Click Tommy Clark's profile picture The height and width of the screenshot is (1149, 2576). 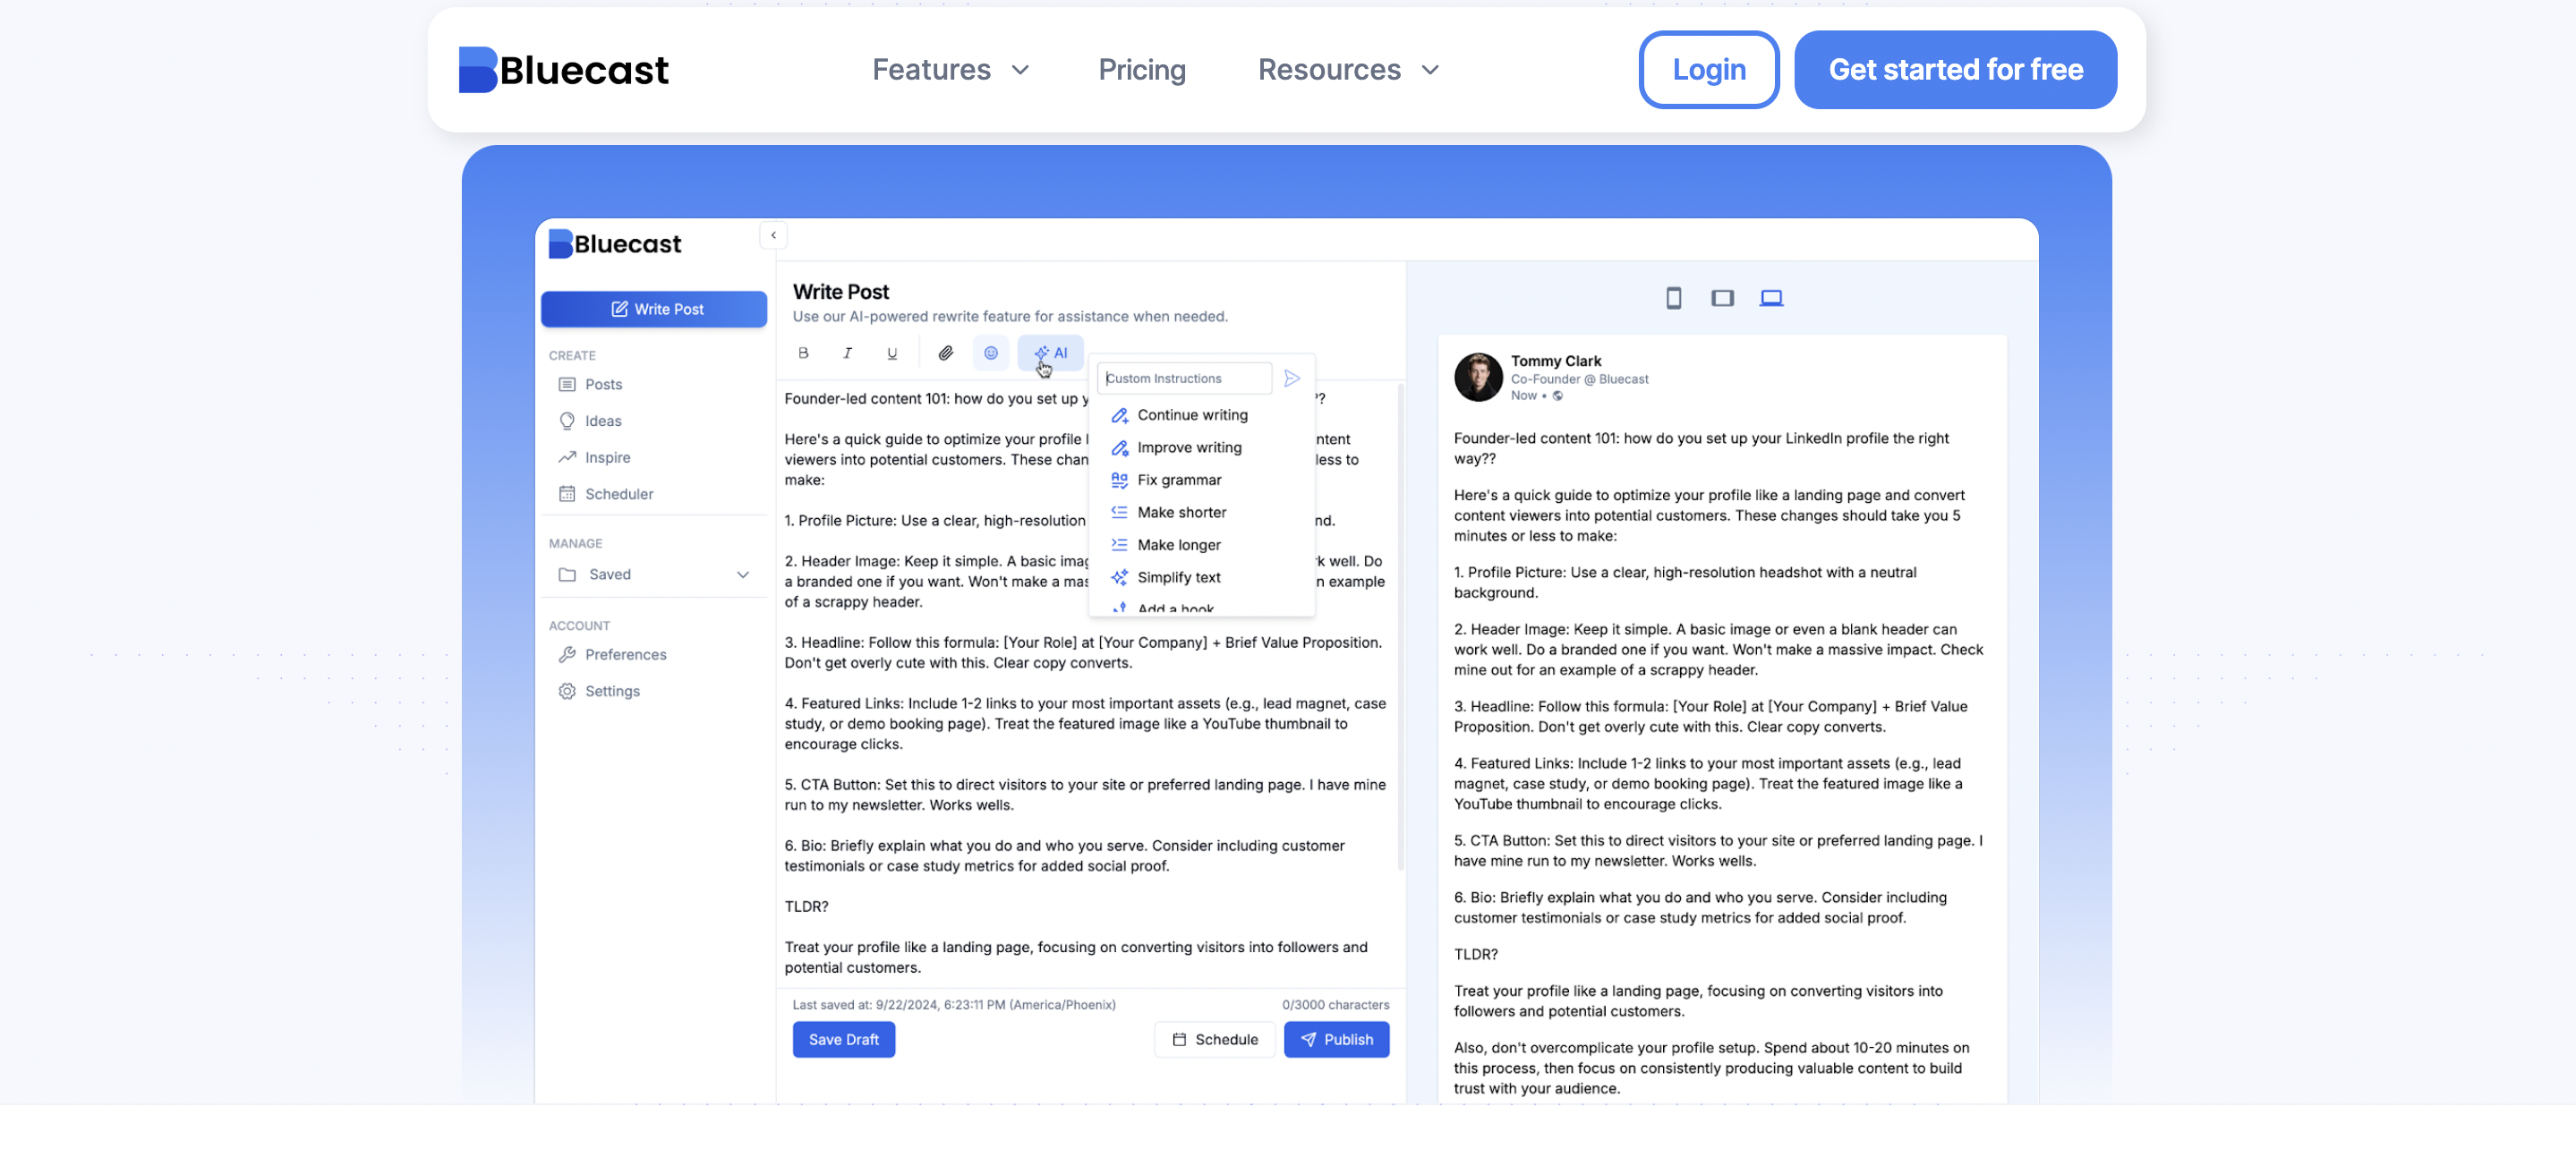coord(1477,377)
